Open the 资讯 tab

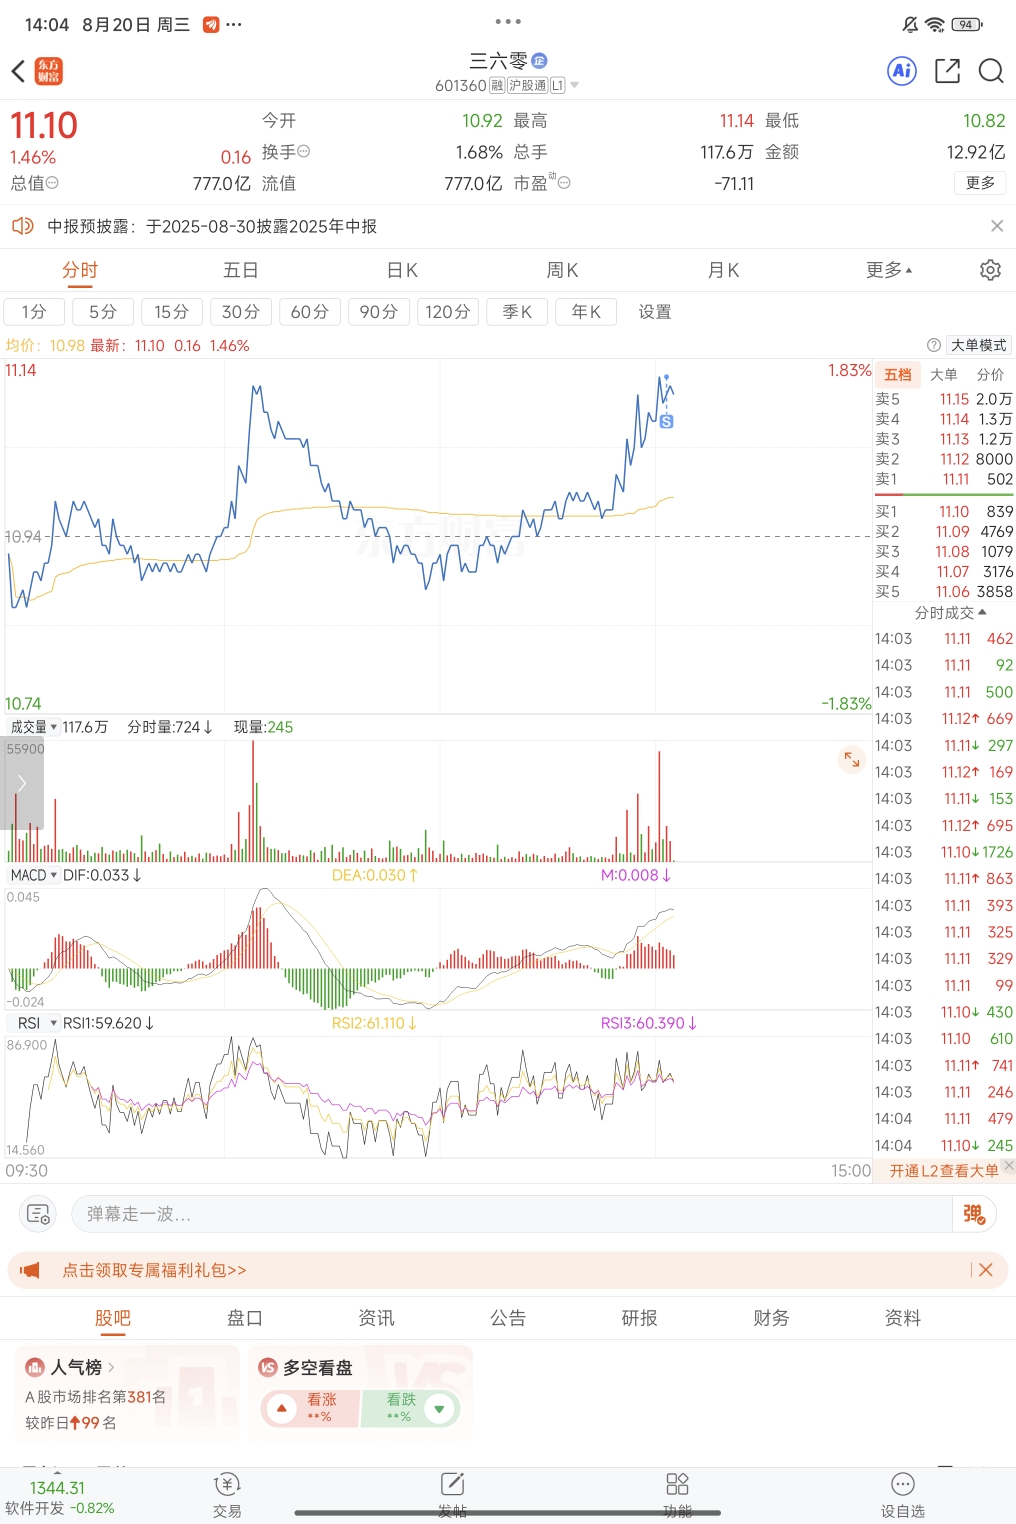[x=377, y=1318]
